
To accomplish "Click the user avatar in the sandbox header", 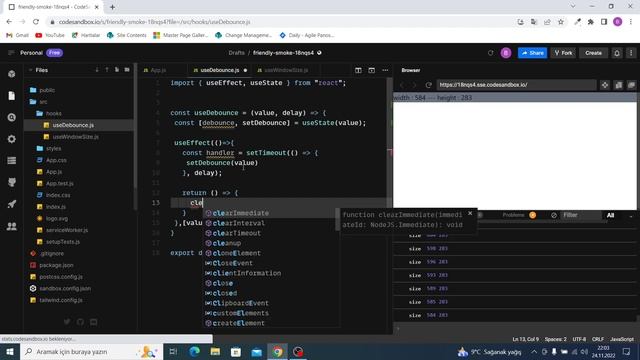I will (506, 53).
